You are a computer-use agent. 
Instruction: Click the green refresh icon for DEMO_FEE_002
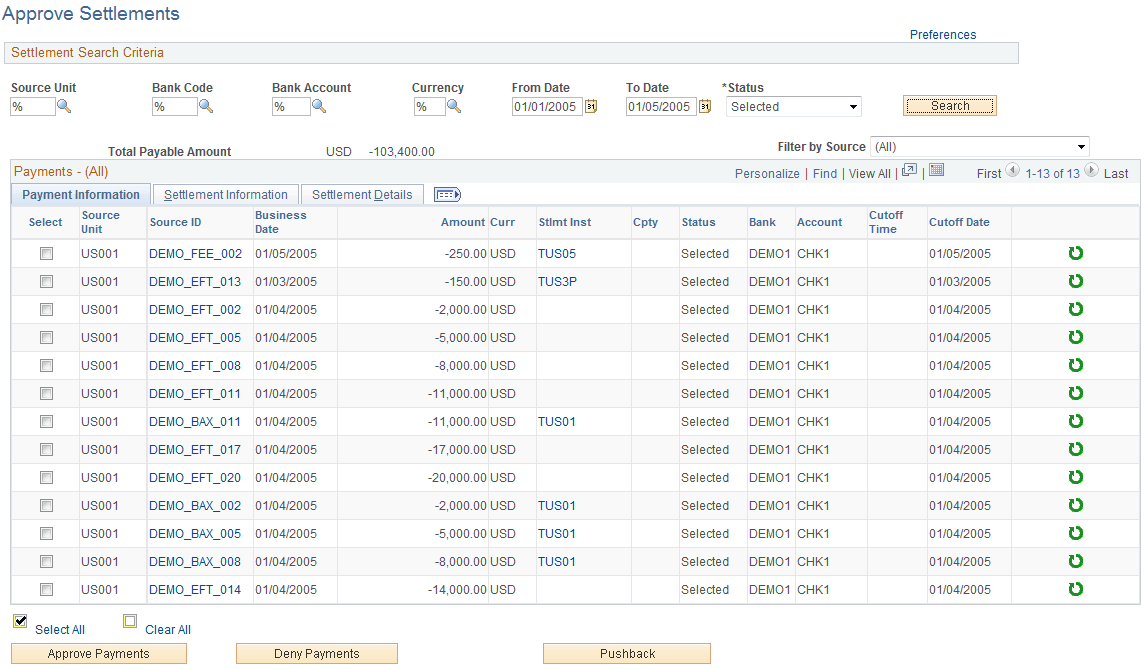pos(1076,253)
